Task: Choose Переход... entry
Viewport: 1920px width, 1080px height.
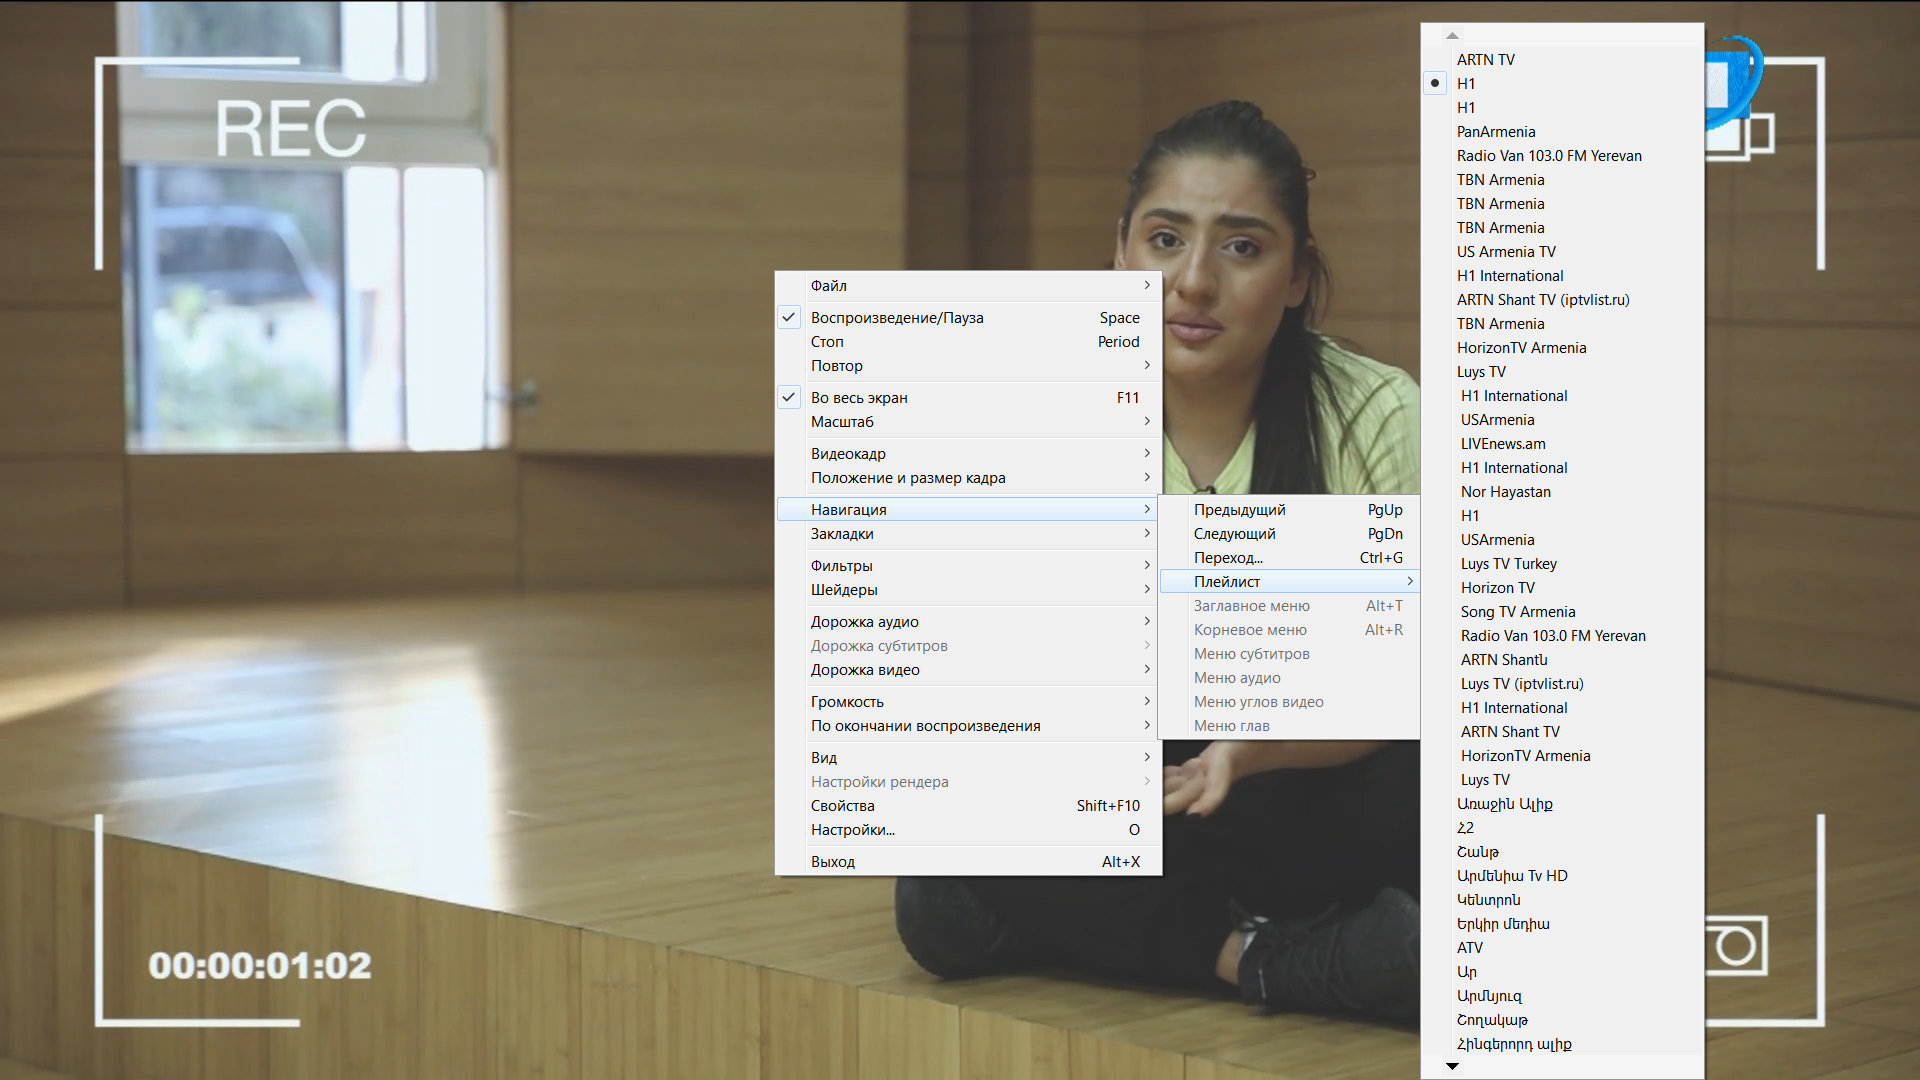Action: coord(1228,558)
